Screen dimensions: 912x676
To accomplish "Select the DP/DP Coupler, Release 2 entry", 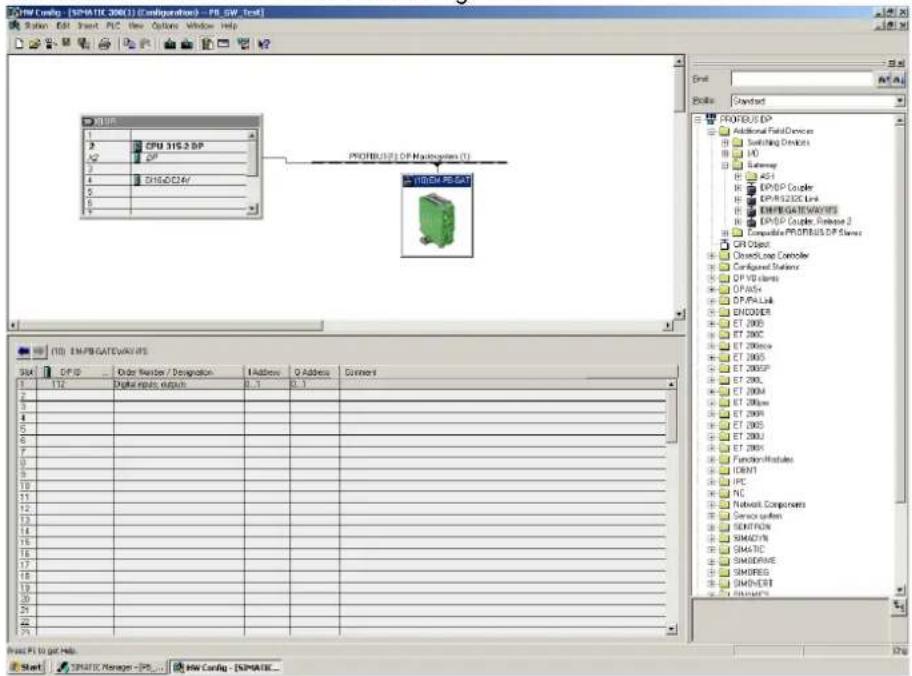I will click(805, 222).
